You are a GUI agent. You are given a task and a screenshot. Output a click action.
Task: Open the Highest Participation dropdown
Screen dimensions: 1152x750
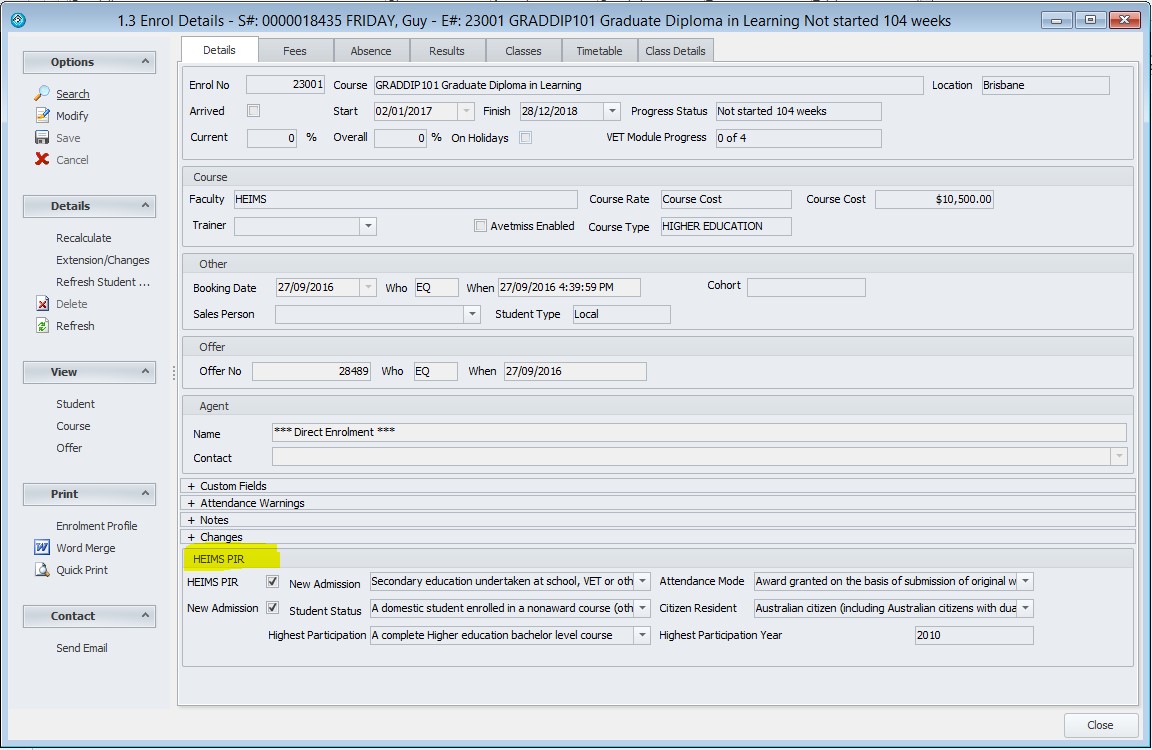click(642, 635)
